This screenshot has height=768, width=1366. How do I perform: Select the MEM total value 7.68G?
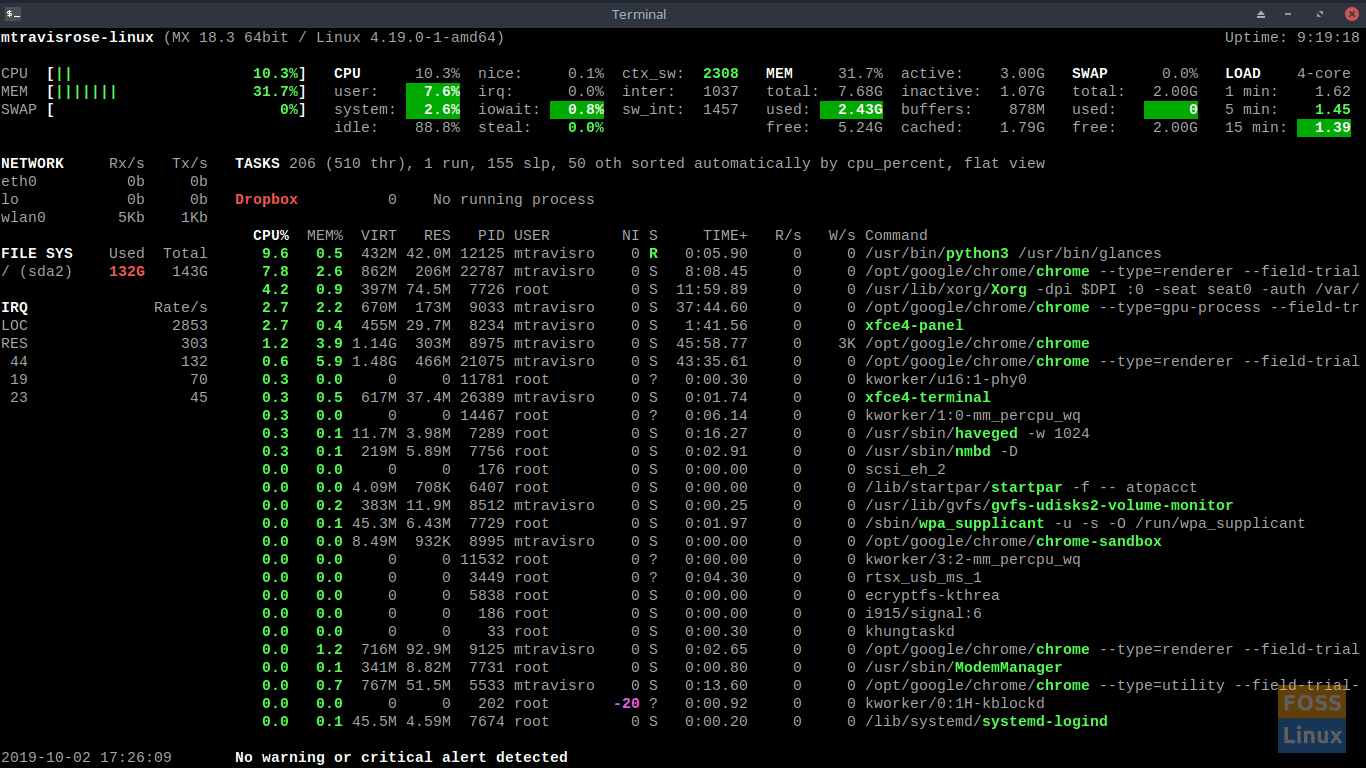click(x=860, y=92)
